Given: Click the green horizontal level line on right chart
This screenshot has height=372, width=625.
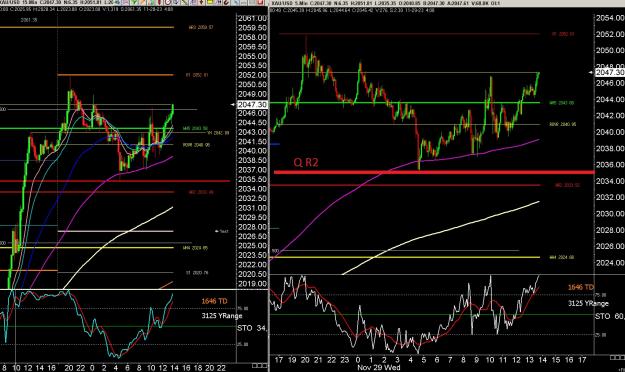Looking at the screenshot, I should 405,103.
